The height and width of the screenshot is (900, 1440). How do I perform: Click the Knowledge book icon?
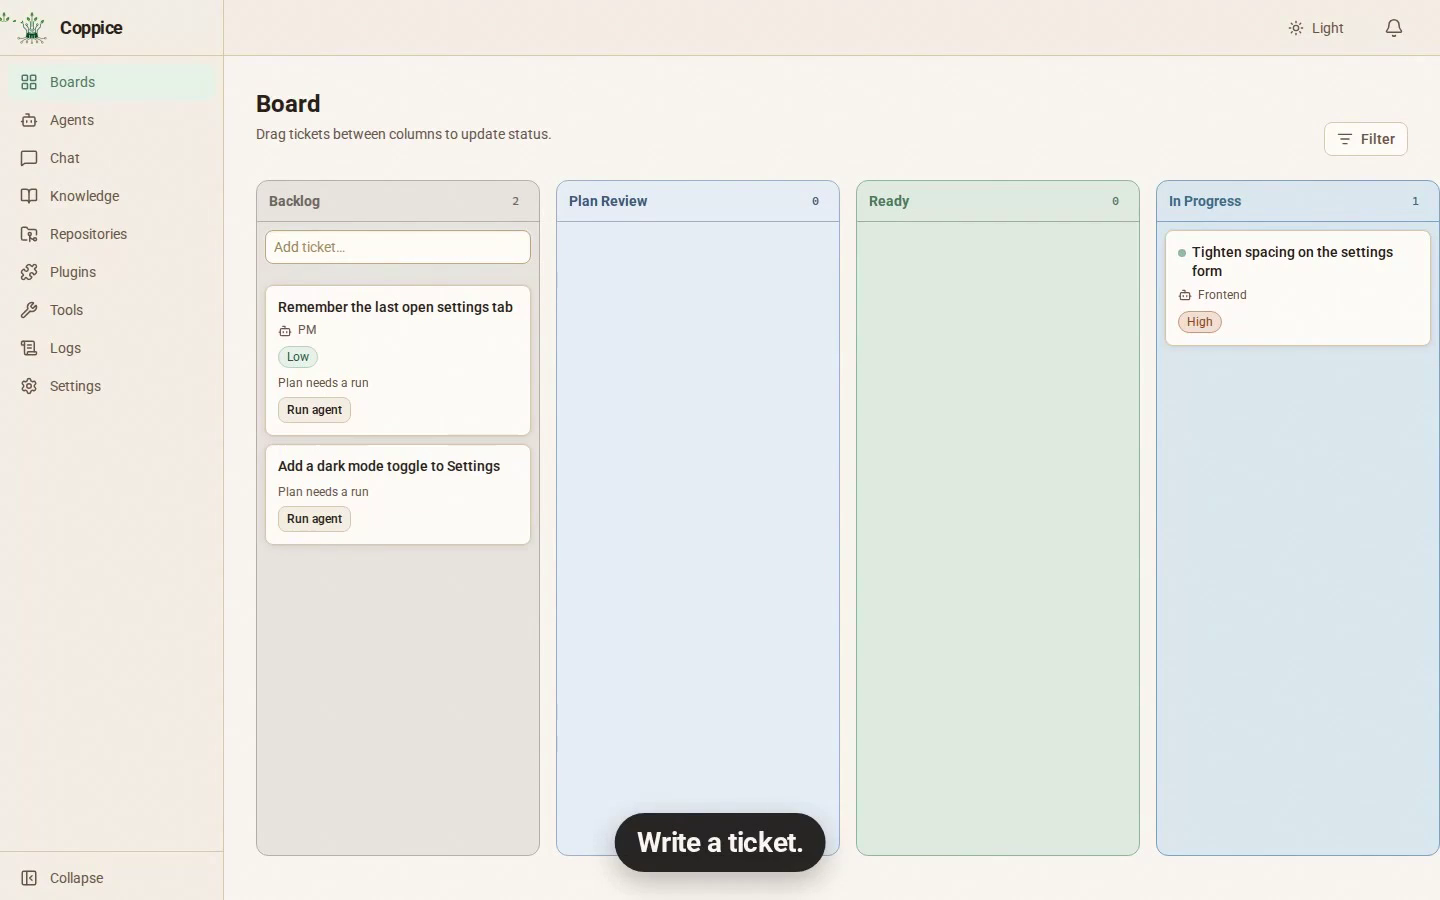pos(29,196)
